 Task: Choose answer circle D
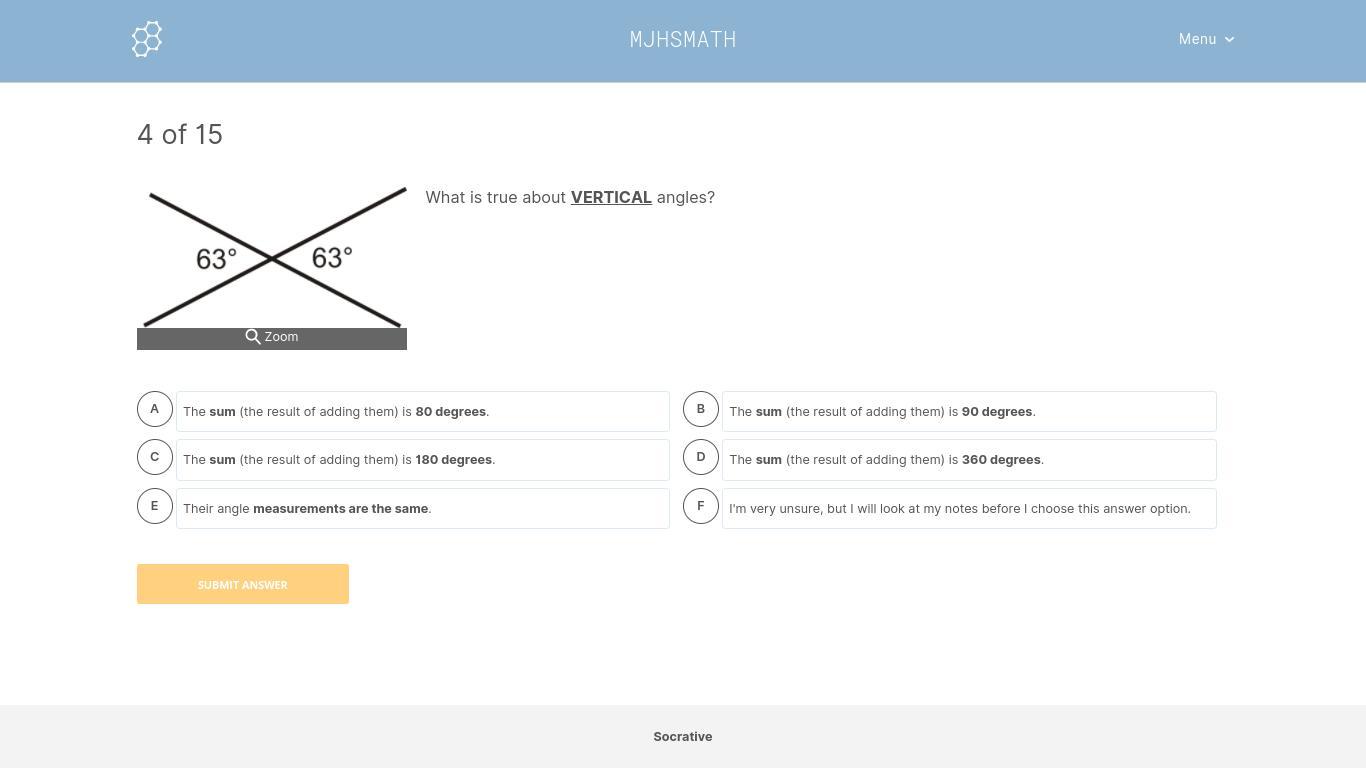click(x=701, y=457)
